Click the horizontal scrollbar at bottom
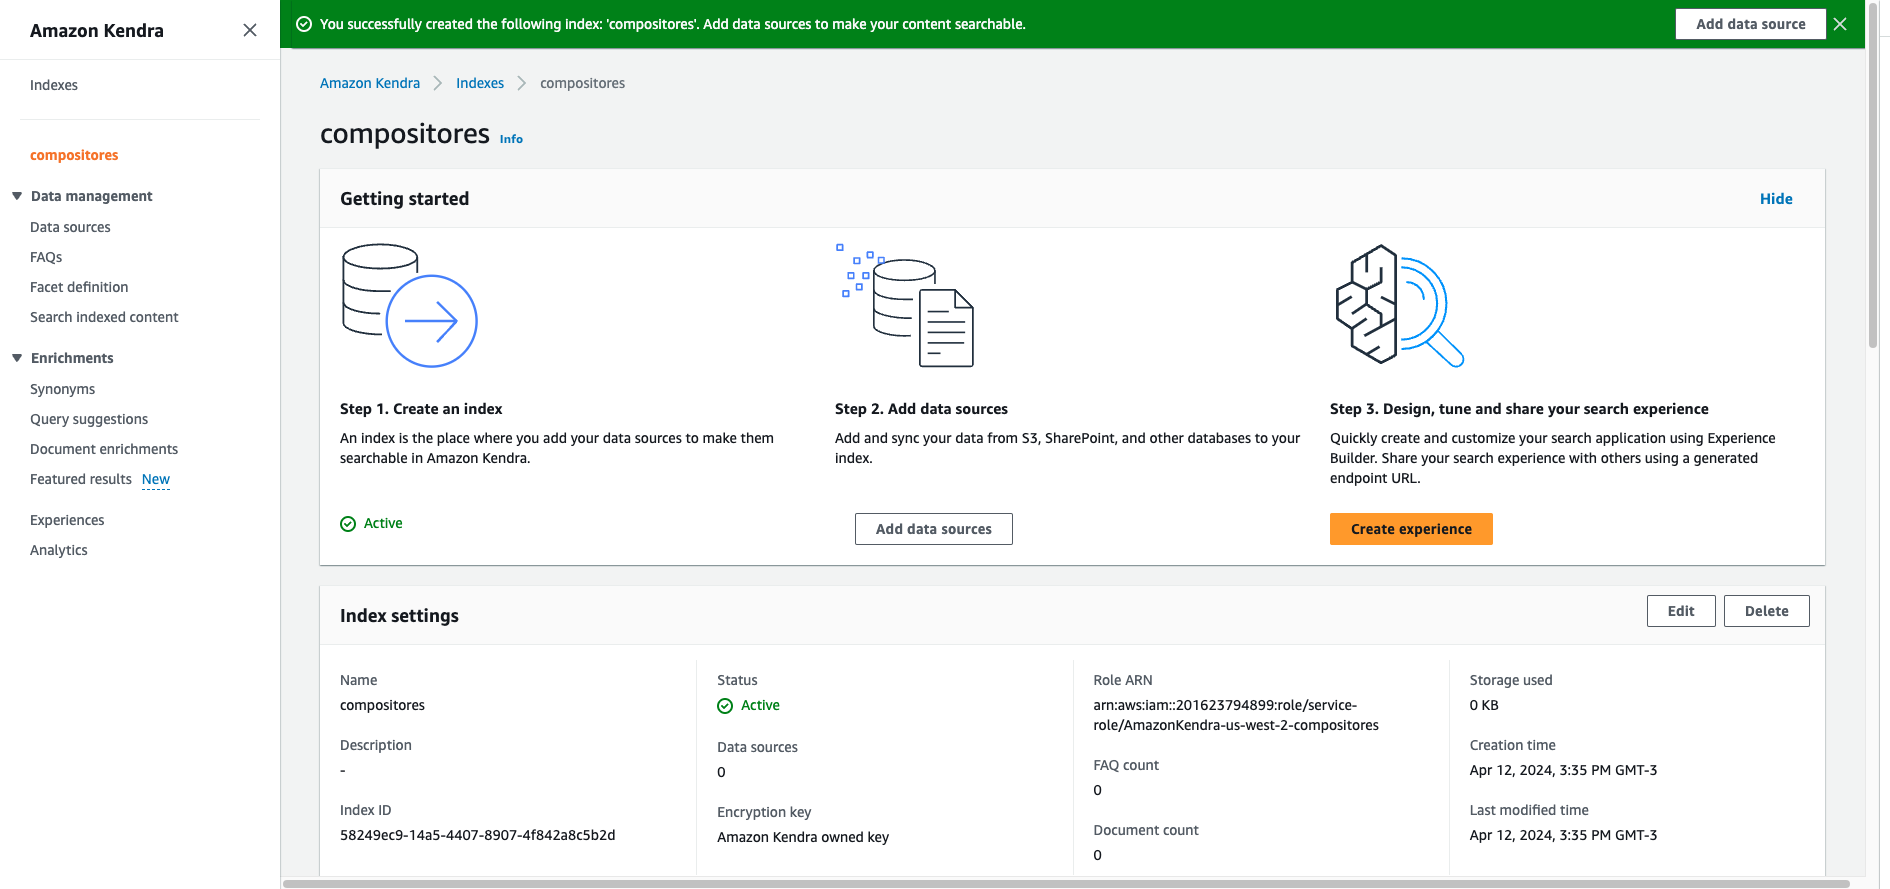This screenshot has width=1890, height=889. point(1066,884)
